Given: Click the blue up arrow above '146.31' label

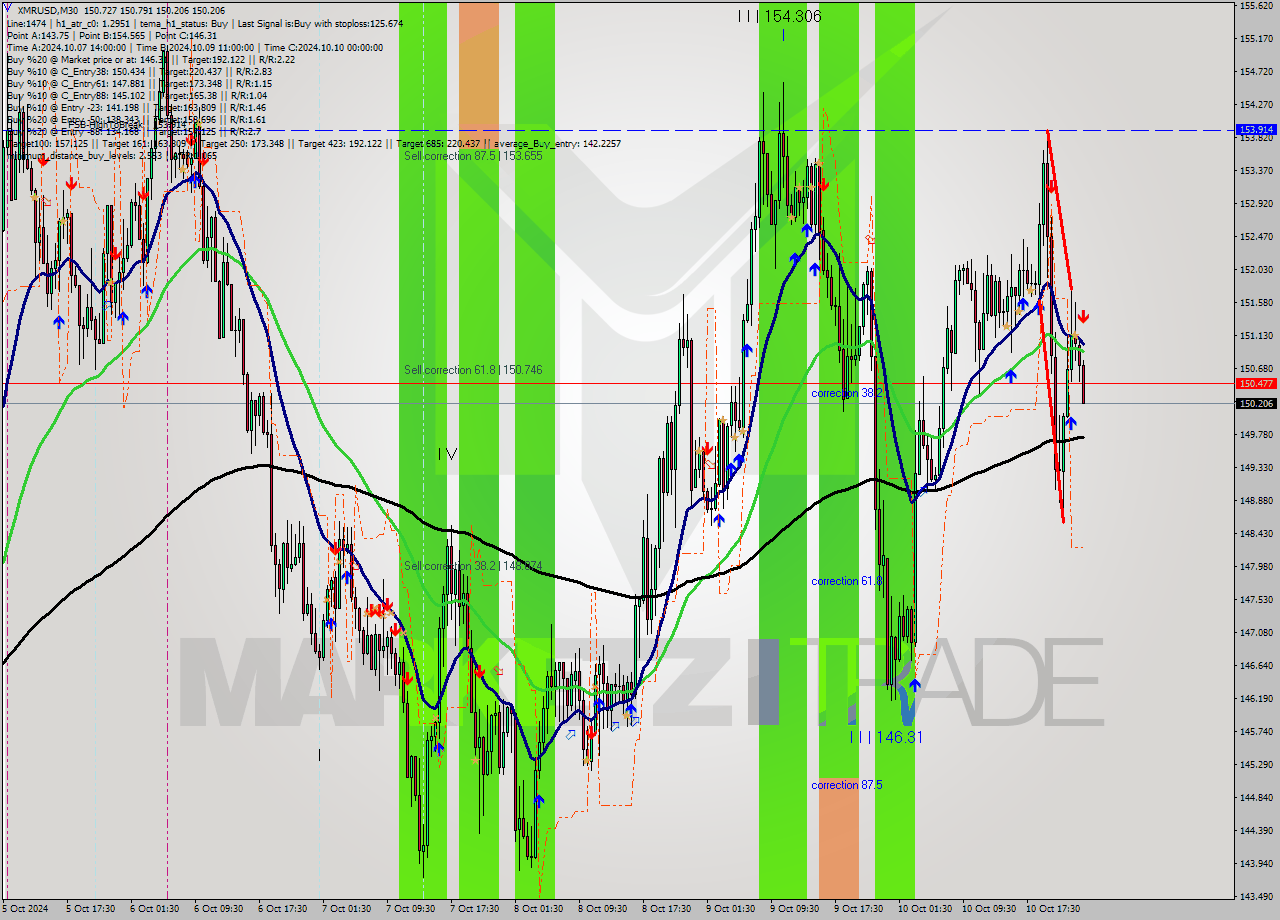Looking at the screenshot, I should pos(914,685).
